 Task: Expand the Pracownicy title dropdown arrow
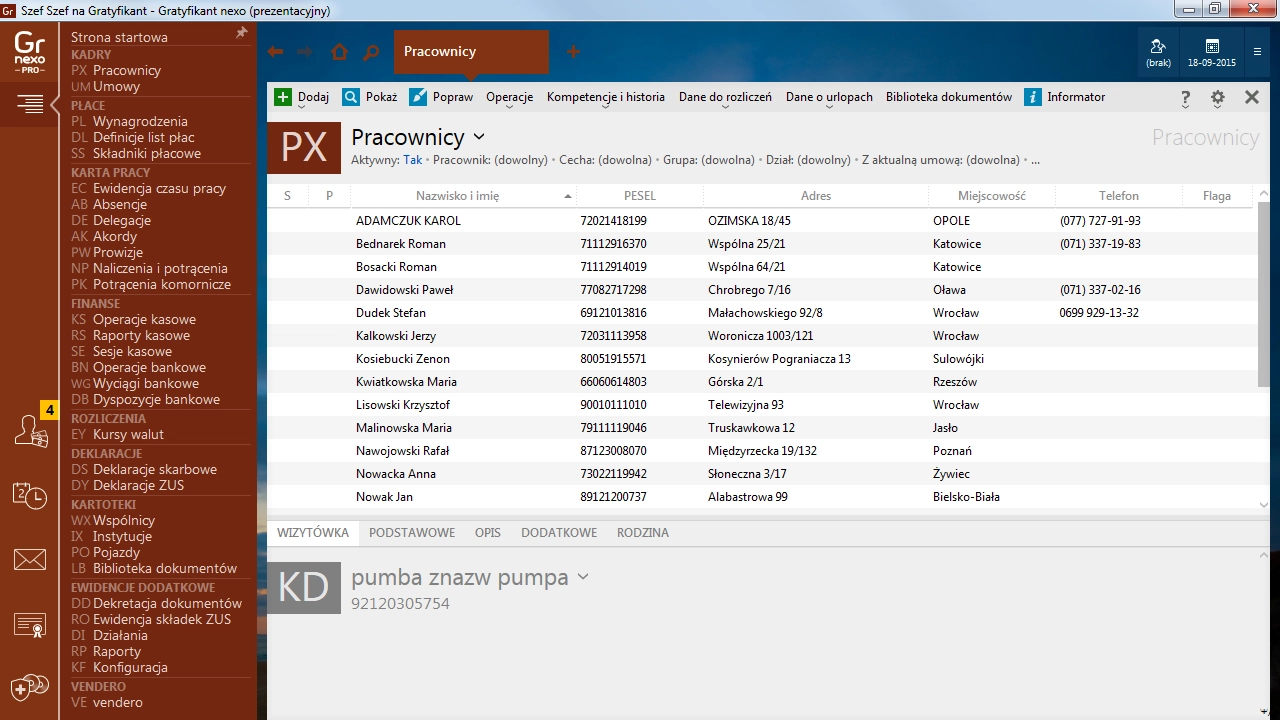pyautogui.click(x=479, y=137)
